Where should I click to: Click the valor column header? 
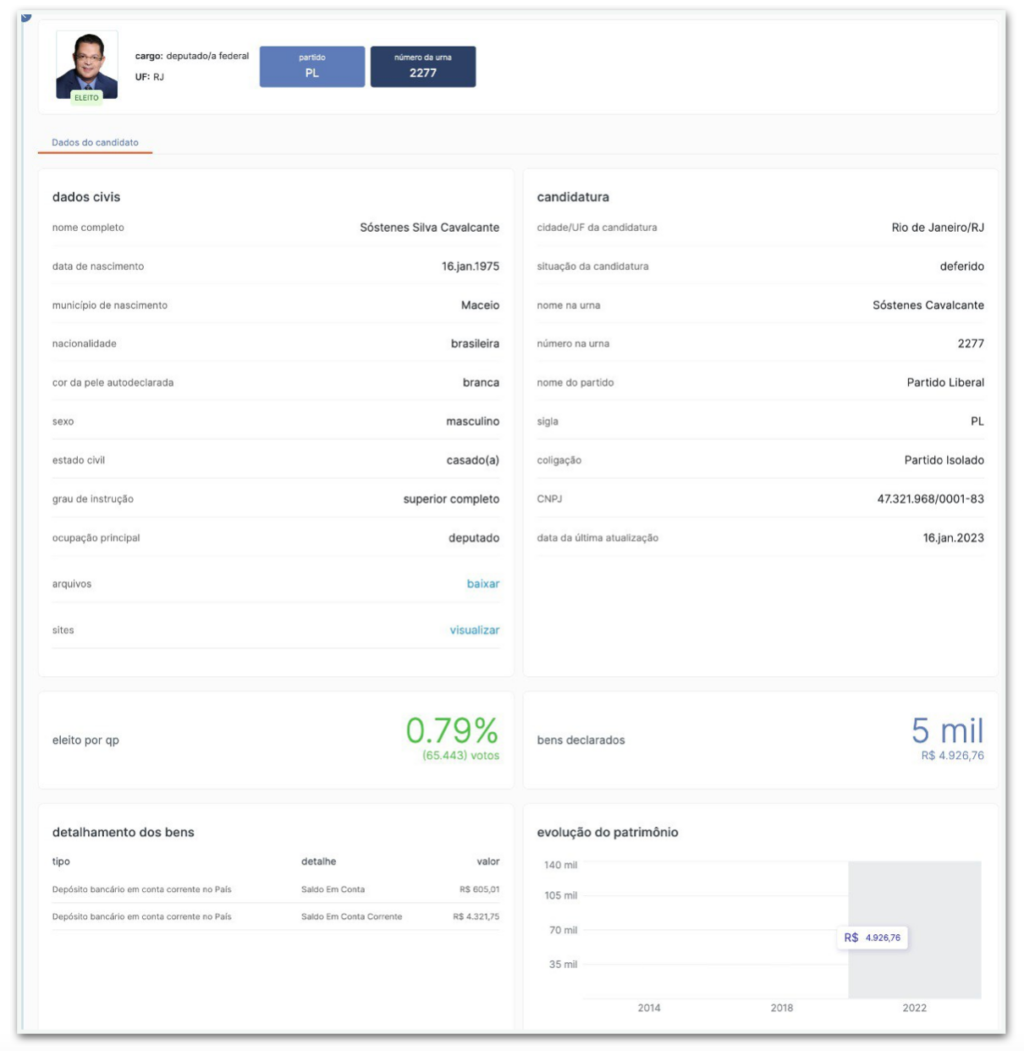click(487, 861)
